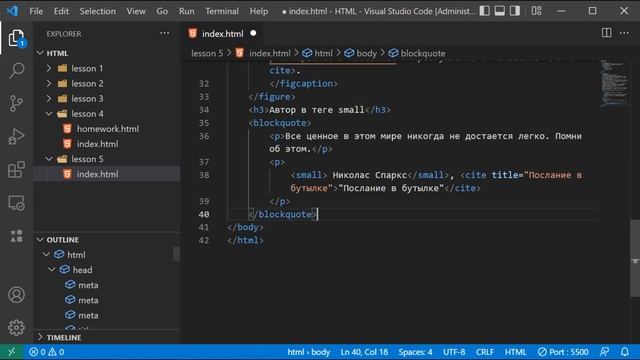
Task: Open homework.html in lesson 4
Action: point(108,129)
